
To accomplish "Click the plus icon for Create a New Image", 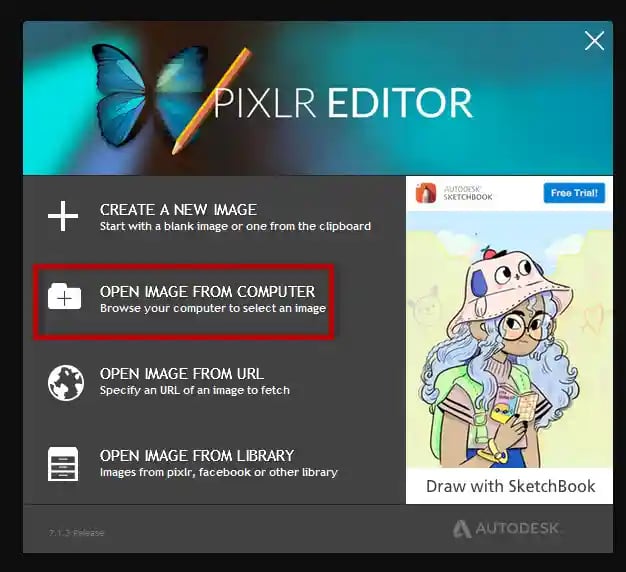I will [63, 216].
